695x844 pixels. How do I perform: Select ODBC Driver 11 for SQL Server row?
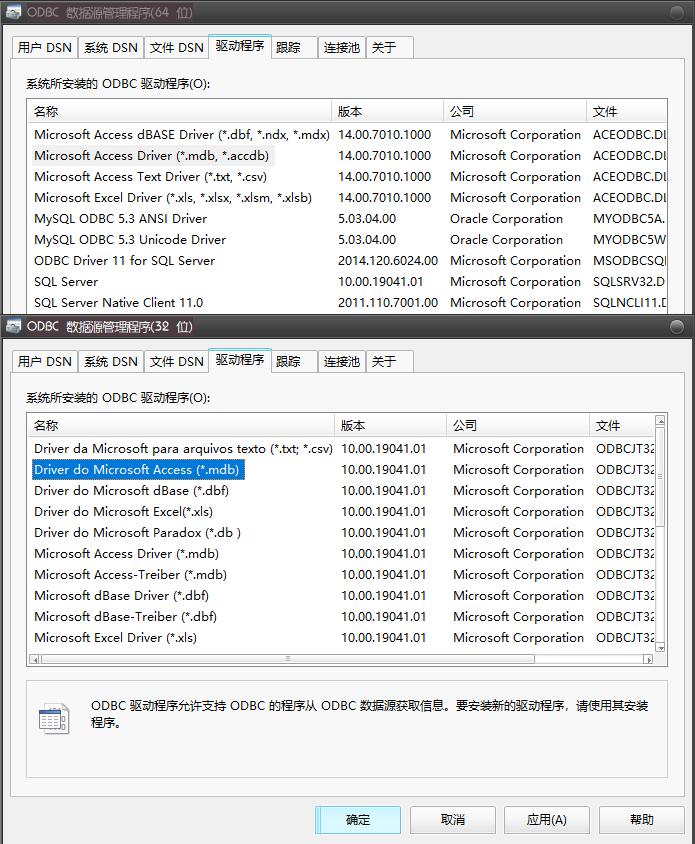(x=347, y=261)
